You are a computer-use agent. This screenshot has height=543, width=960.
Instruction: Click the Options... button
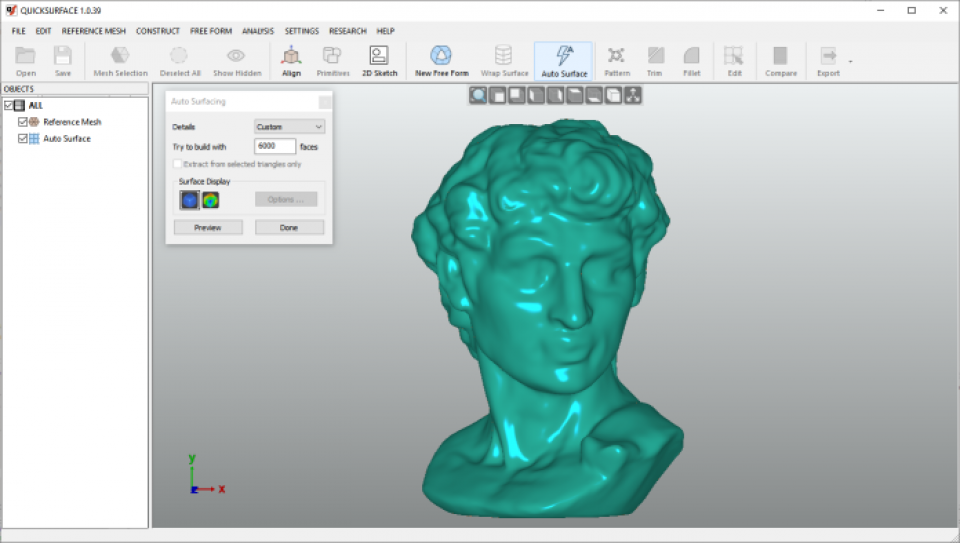coord(286,200)
